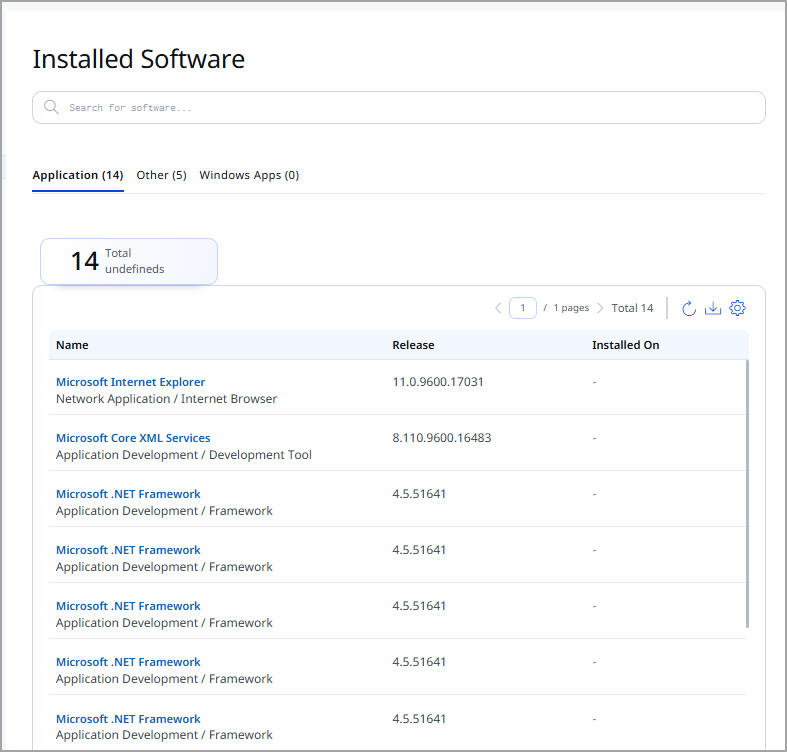Switch to Windows Apps (0) tab
787x752 pixels.
(249, 175)
